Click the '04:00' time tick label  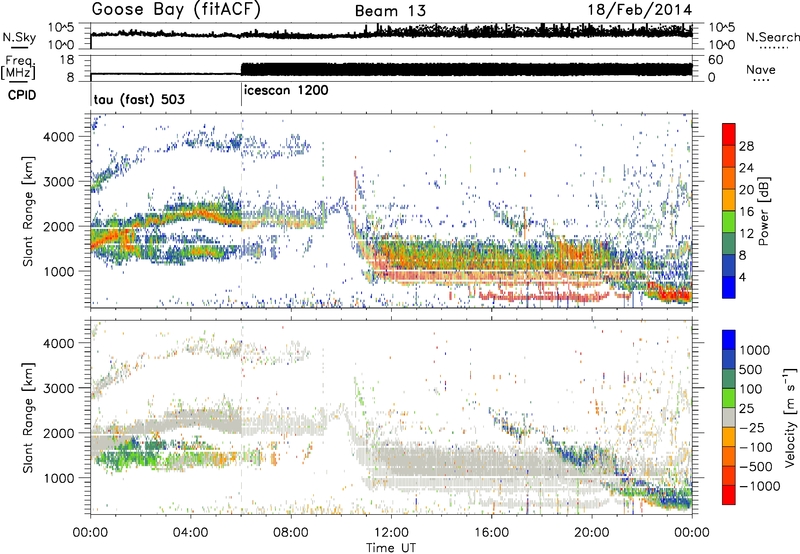tap(191, 533)
